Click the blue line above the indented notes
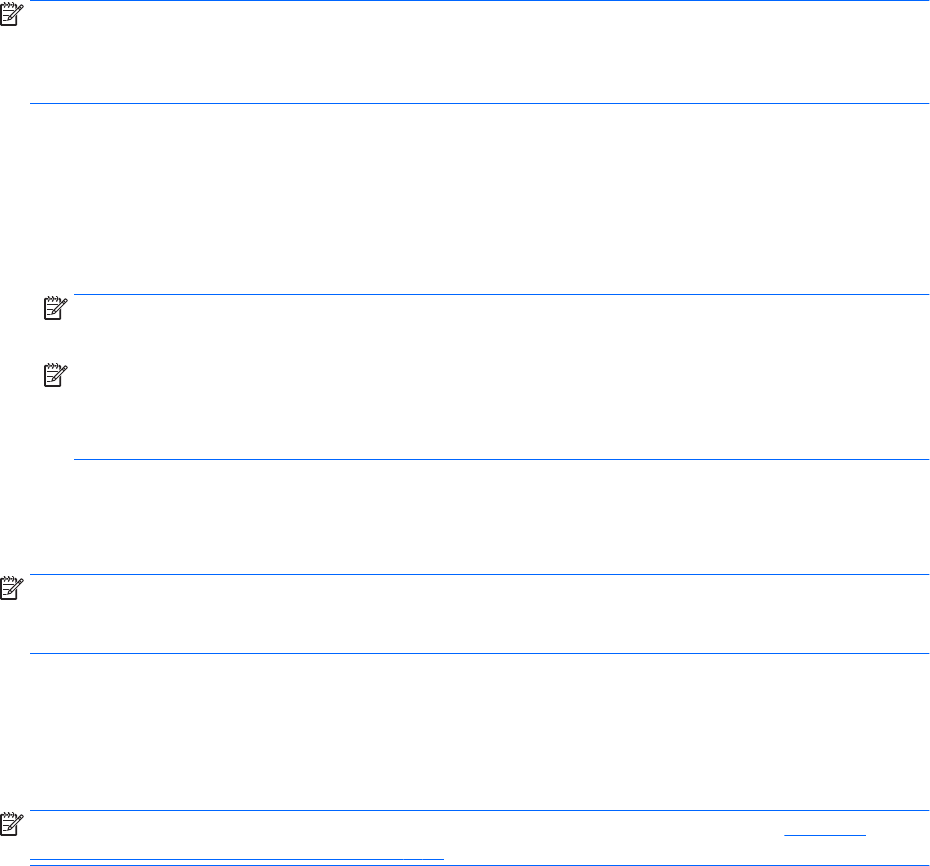Viewport: 930px width, 866px height. point(500,295)
